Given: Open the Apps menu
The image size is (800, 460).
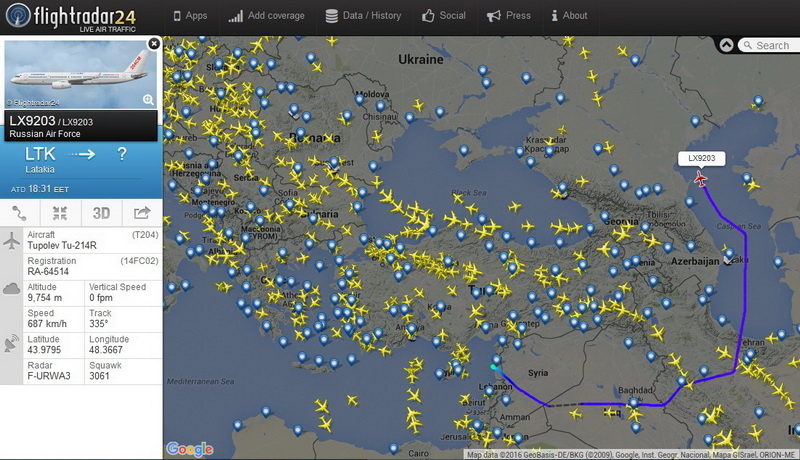Looking at the screenshot, I should click(190, 16).
